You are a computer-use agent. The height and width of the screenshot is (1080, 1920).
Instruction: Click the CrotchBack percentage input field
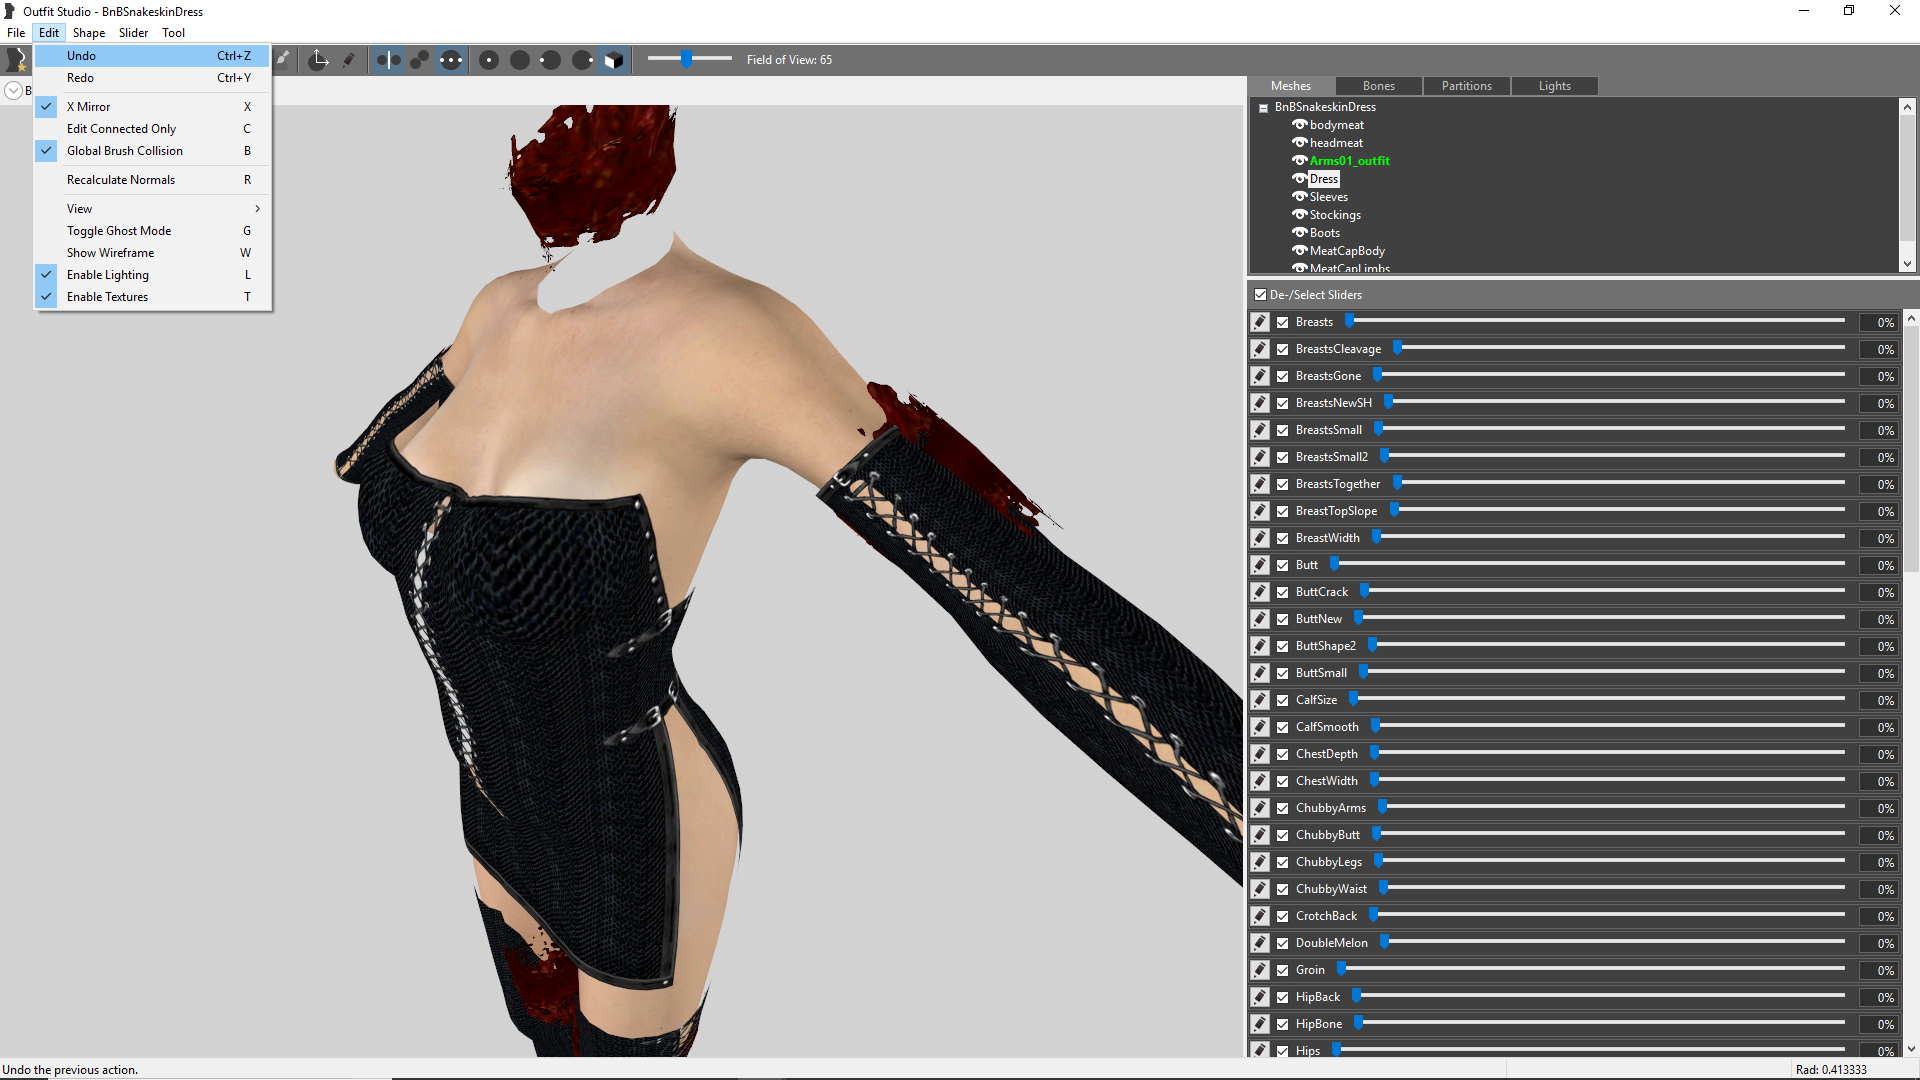[x=1878, y=916]
